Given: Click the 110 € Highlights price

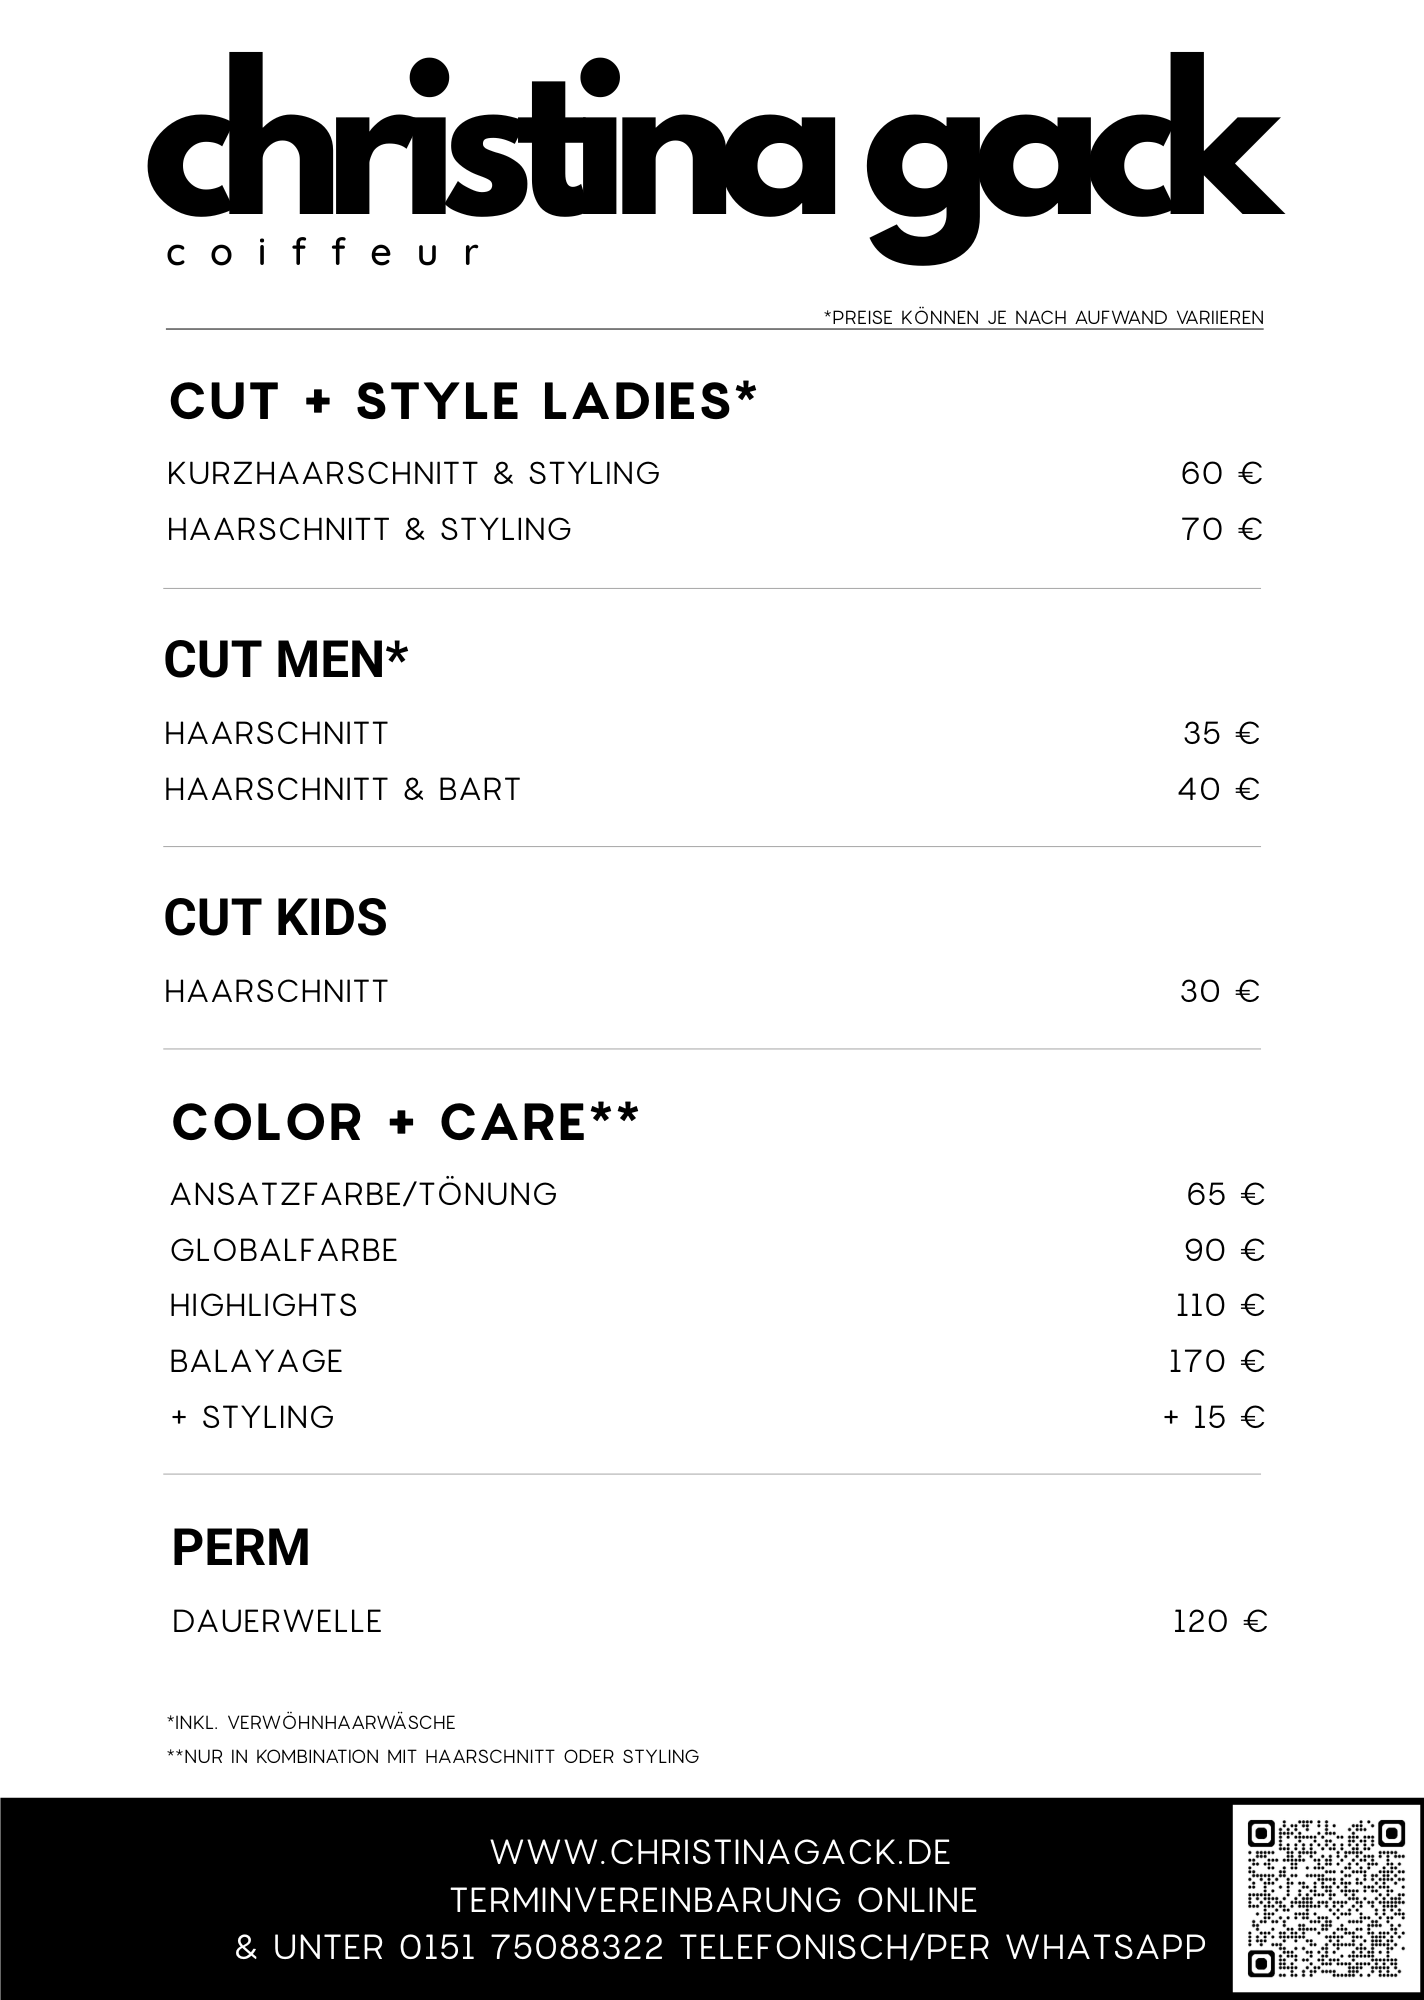Looking at the screenshot, I should coord(1220,1306).
